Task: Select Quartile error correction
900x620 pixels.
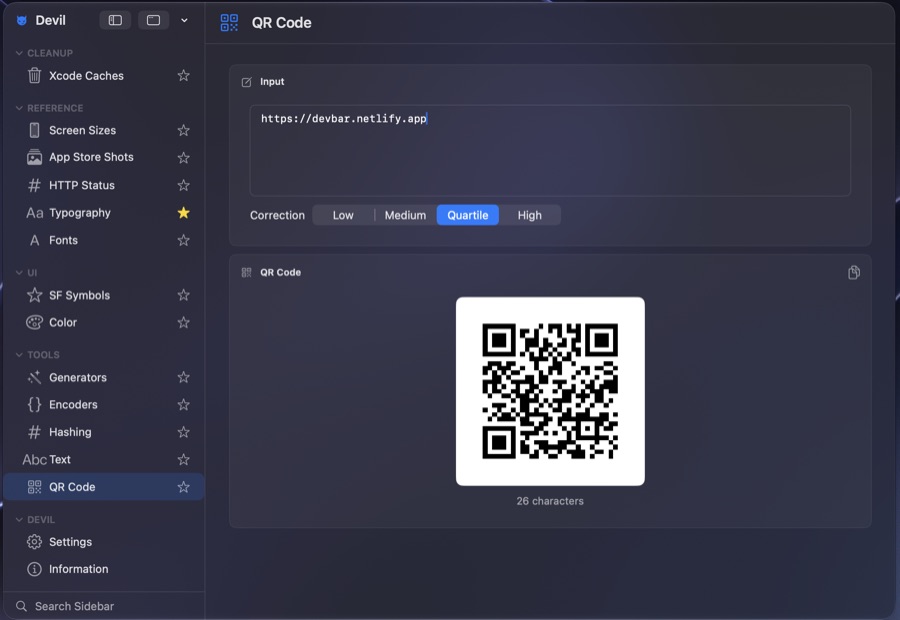Action: pyautogui.click(x=468, y=215)
